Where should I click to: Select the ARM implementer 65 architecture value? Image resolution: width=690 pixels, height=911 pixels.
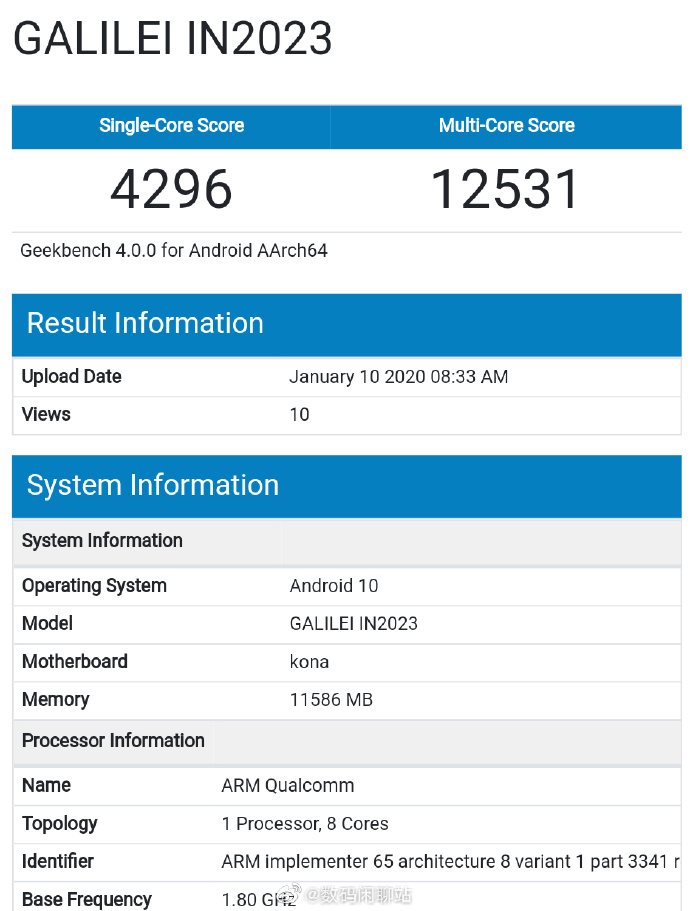451,862
